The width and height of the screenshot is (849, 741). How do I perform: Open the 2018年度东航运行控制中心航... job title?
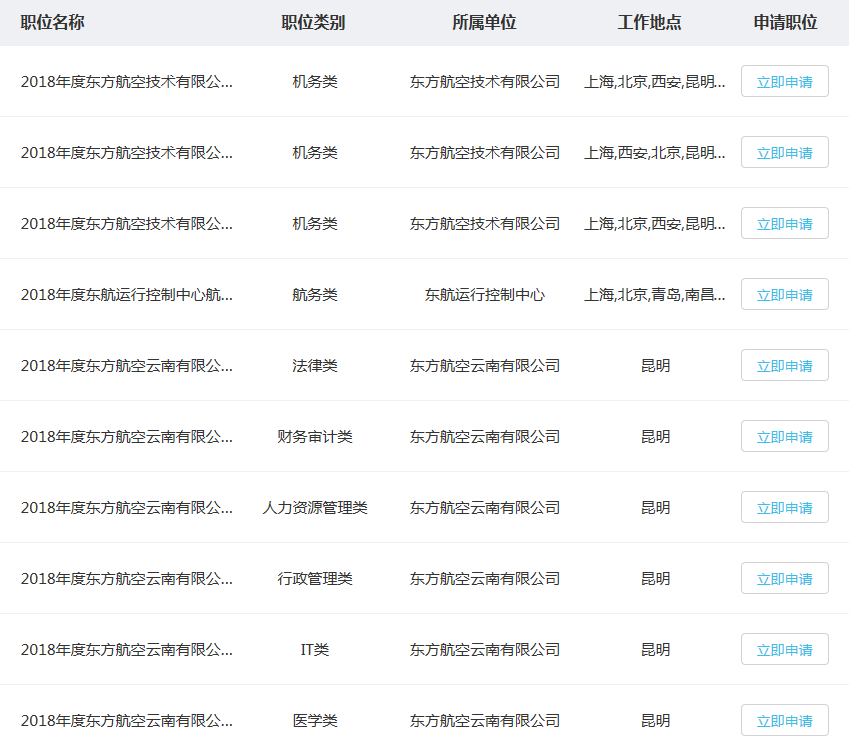(x=126, y=295)
